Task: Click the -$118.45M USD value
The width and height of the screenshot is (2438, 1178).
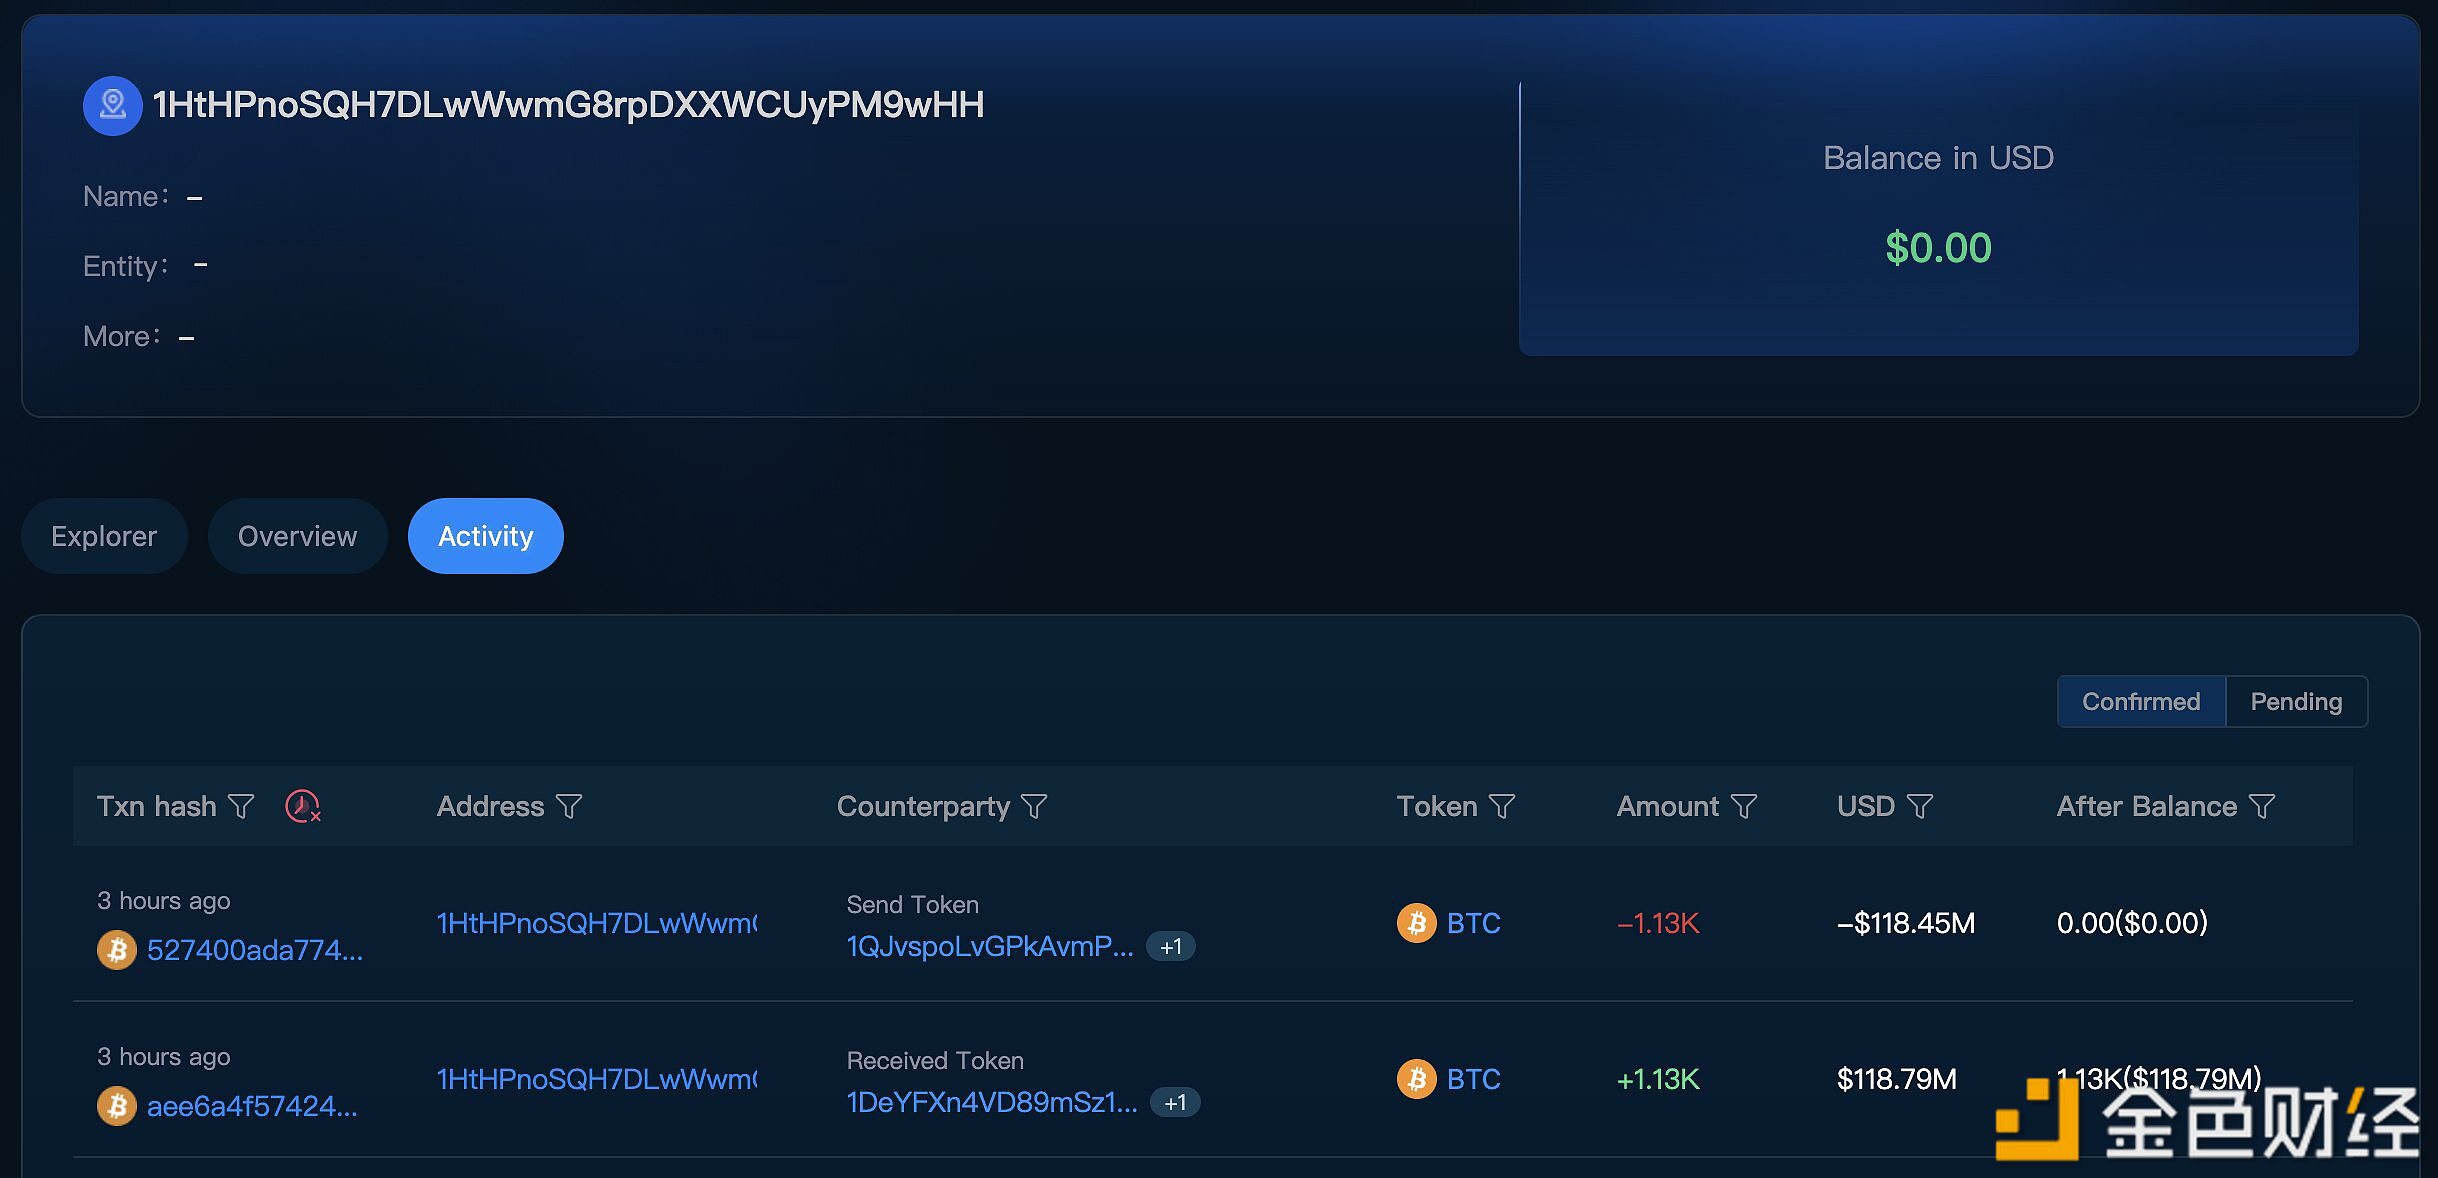Action: (1906, 923)
